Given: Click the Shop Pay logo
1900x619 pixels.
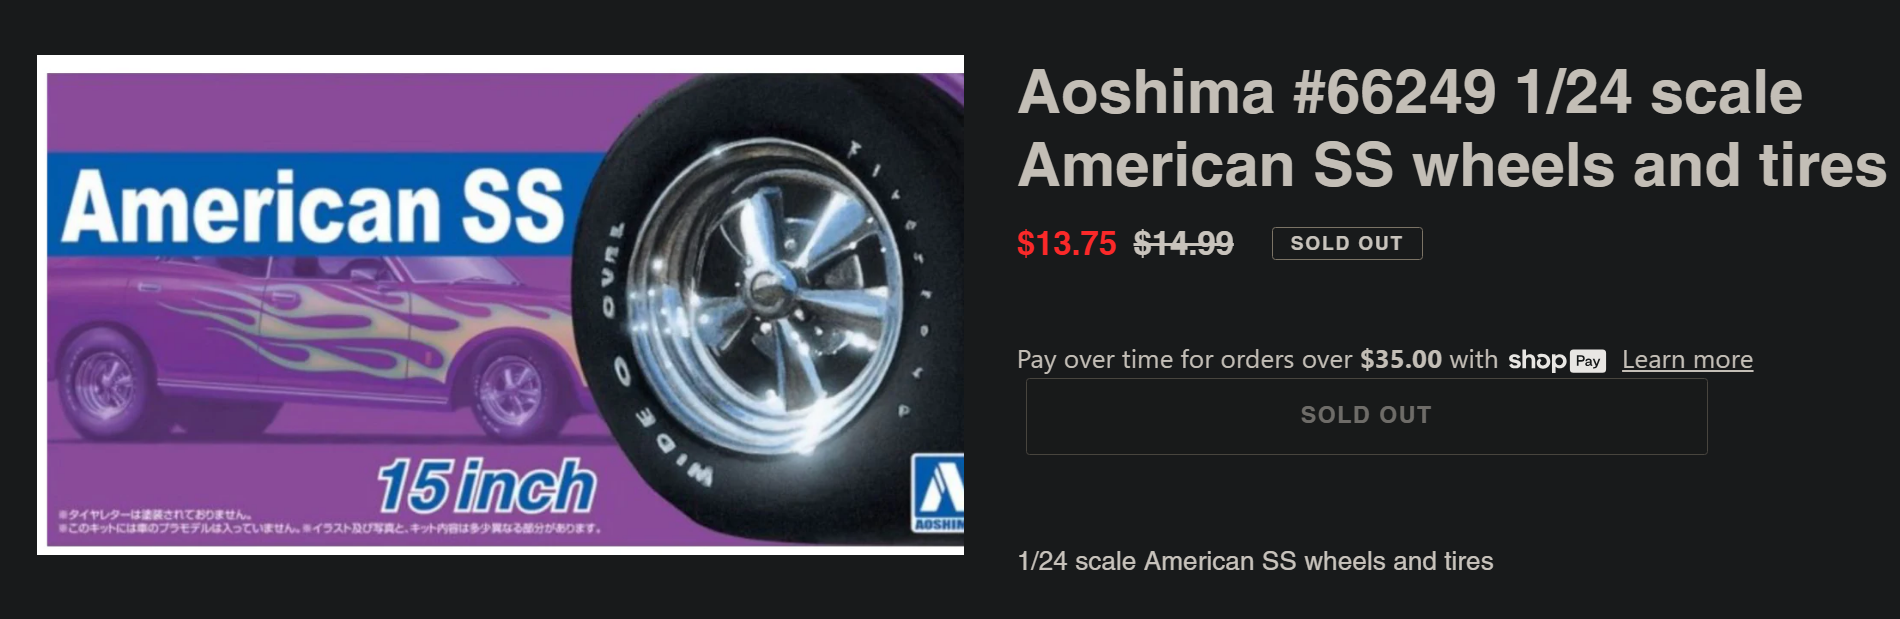Looking at the screenshot, I should point(1556,360).
